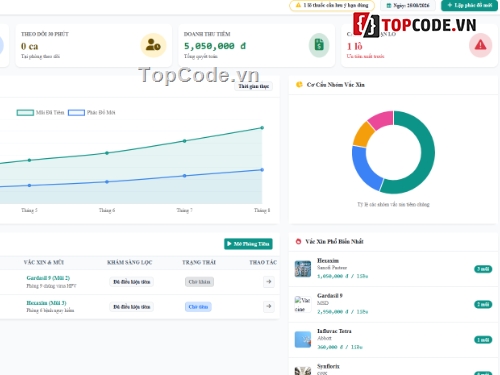Image resolution: width=500 pixels, height=375 pixels.
Task: Toggle the blue 'Phác Đồ Mới' chart legend
Action: point(92,113)
